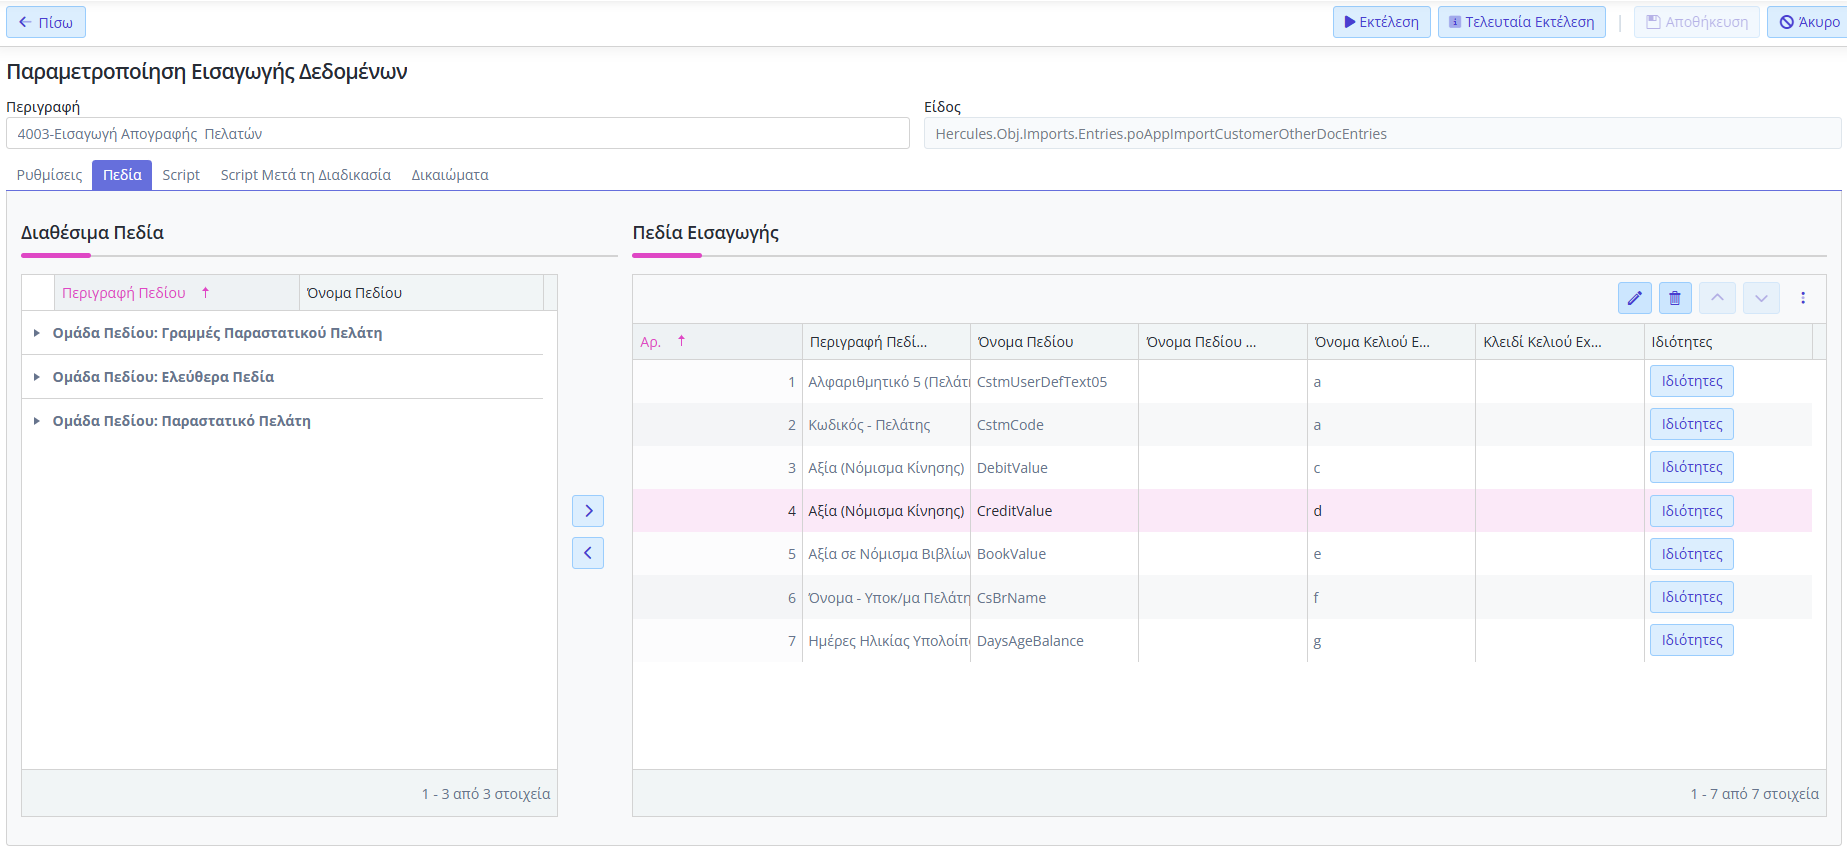Viewport: 1847px width, 848px height.
Task: Open the Script Μετά τη Διαδικασία tab
Action: tap(305, 175)
